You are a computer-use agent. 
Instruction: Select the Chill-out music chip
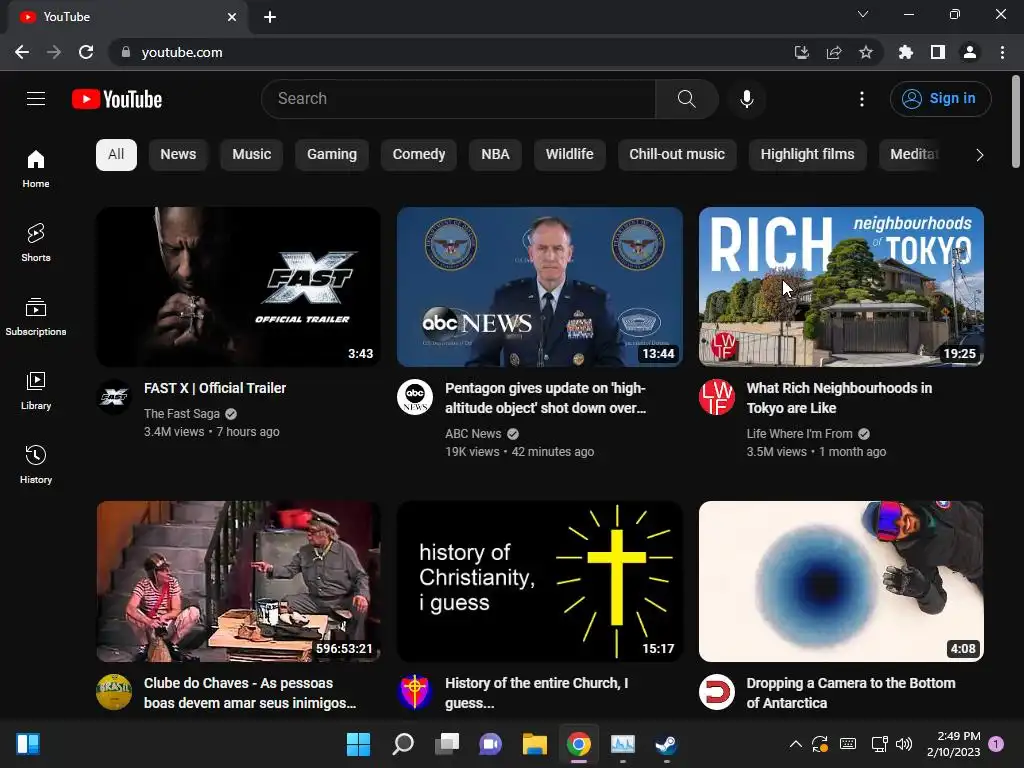coord(677,155)
